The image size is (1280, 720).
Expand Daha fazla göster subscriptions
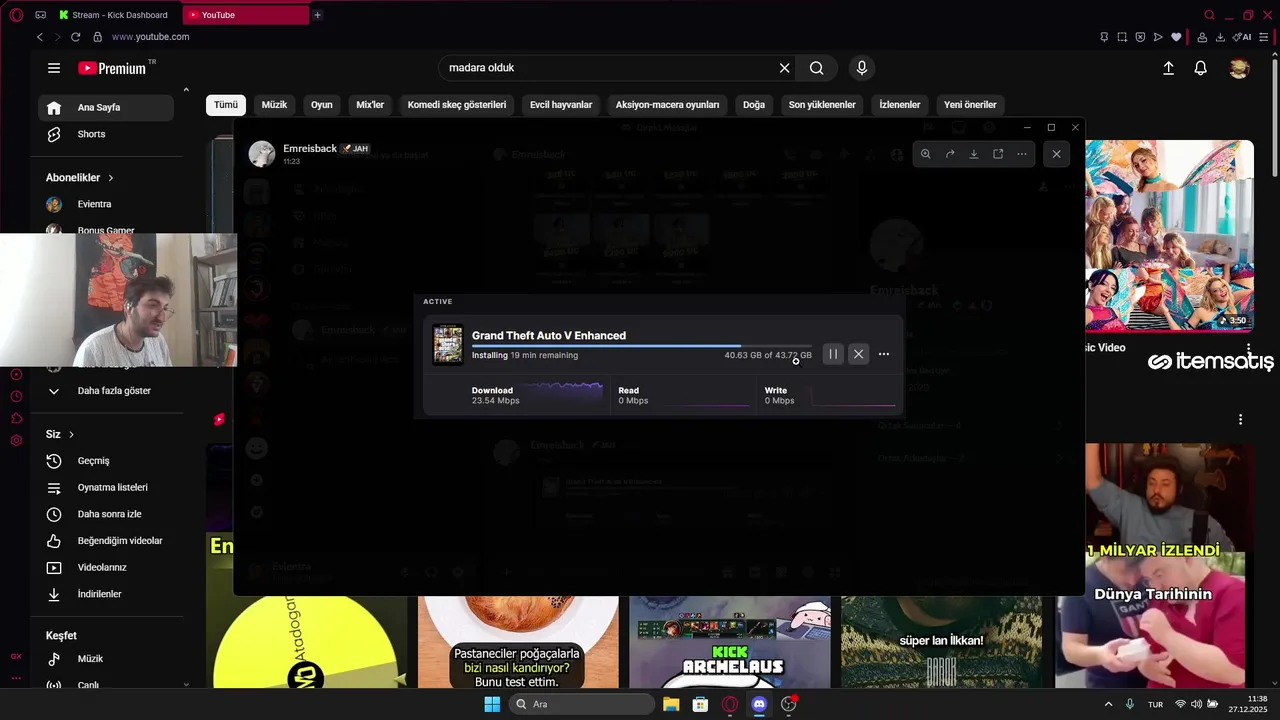pyautogui.click(x=106, y=391)
